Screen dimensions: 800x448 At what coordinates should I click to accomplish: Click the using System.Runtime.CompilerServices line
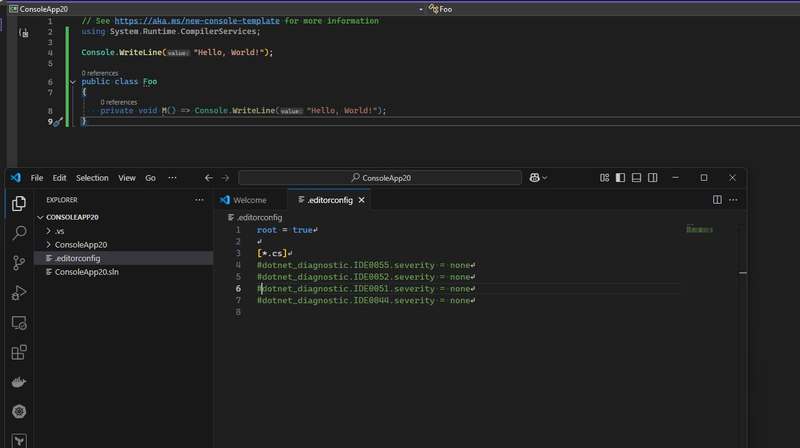tap(171, 31)
